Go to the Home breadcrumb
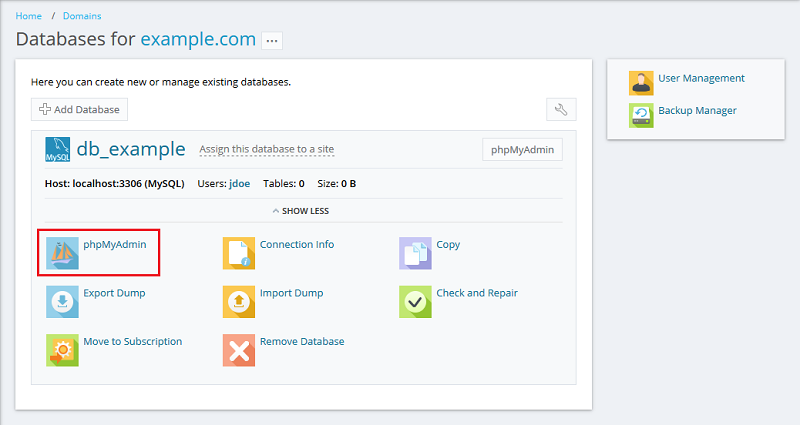This screenshot has width=800, height=425. 29,16
